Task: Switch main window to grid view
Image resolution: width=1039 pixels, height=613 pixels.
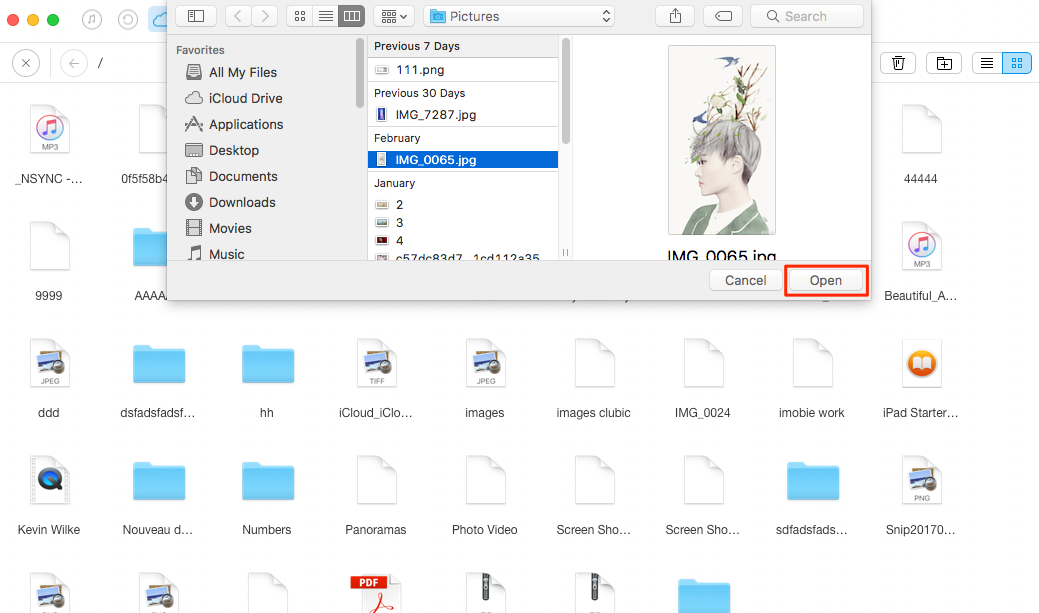Action: pos(1016,63)
